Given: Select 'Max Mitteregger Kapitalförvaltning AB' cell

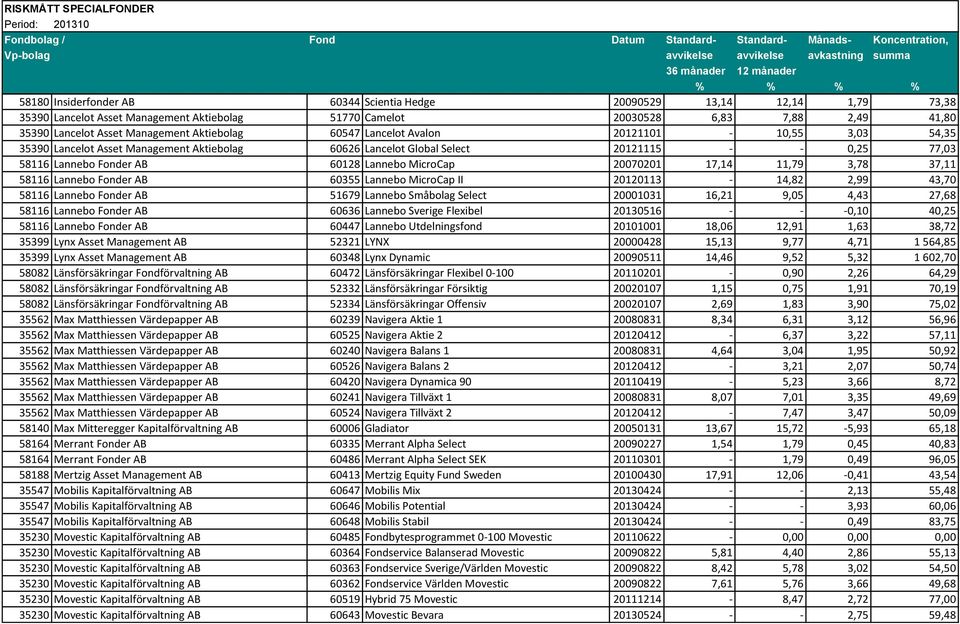Looking at the screenshot, I should click(179, 429).
